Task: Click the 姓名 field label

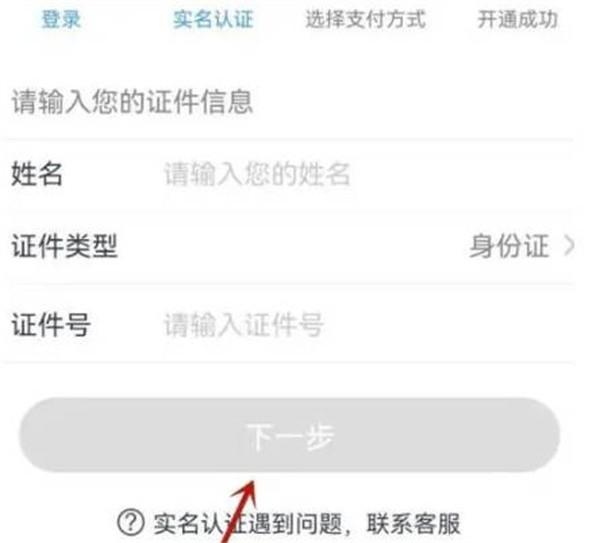Action: click(x=37, y=174)
